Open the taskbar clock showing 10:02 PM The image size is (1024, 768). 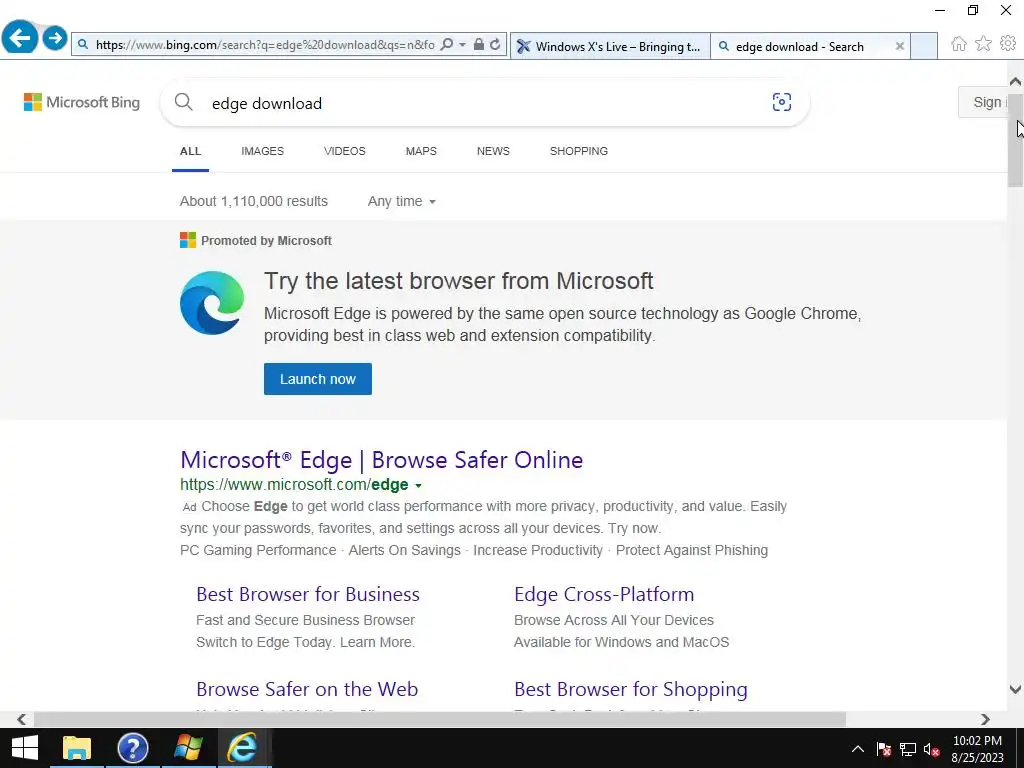click(978, 749)
